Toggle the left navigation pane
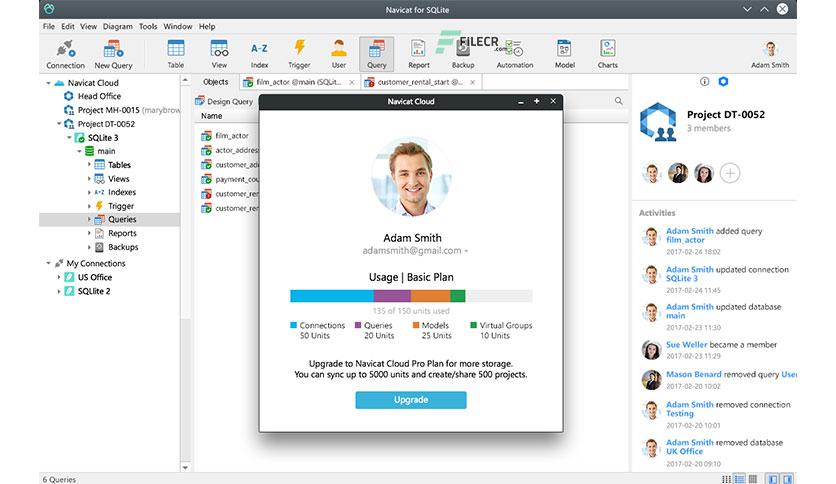The image size is (836, 484). tap(773, 479)
